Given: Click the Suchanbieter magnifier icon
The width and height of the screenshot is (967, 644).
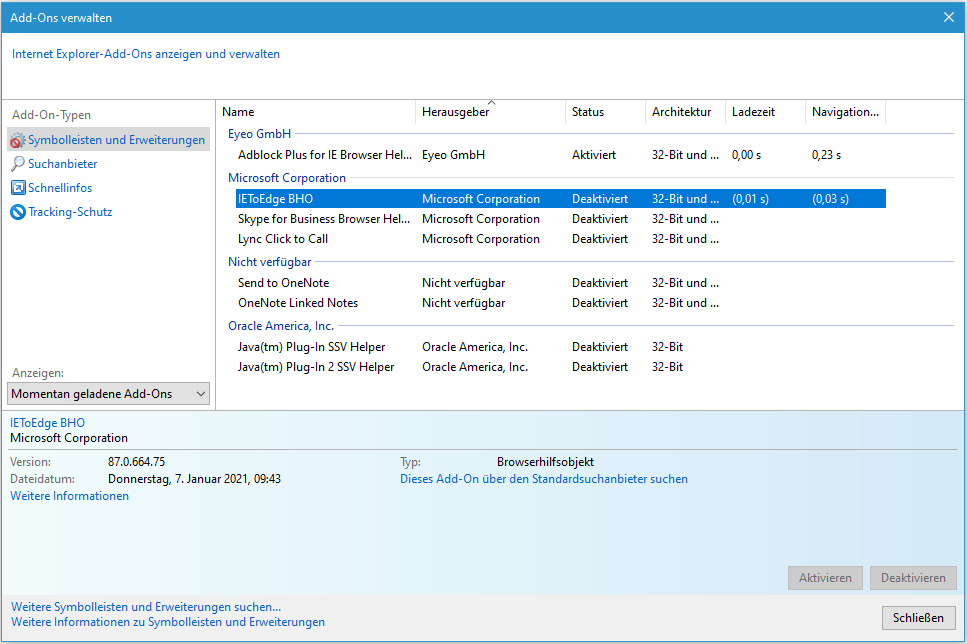Looking at the screenshot, I should tap(18, 163).
